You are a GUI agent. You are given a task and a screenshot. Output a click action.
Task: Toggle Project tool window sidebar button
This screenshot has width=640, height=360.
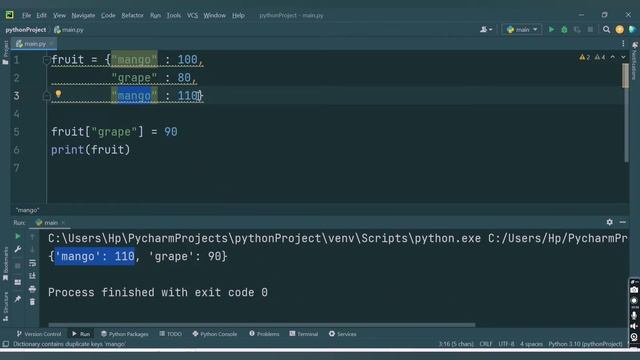[x=5, y=53]
